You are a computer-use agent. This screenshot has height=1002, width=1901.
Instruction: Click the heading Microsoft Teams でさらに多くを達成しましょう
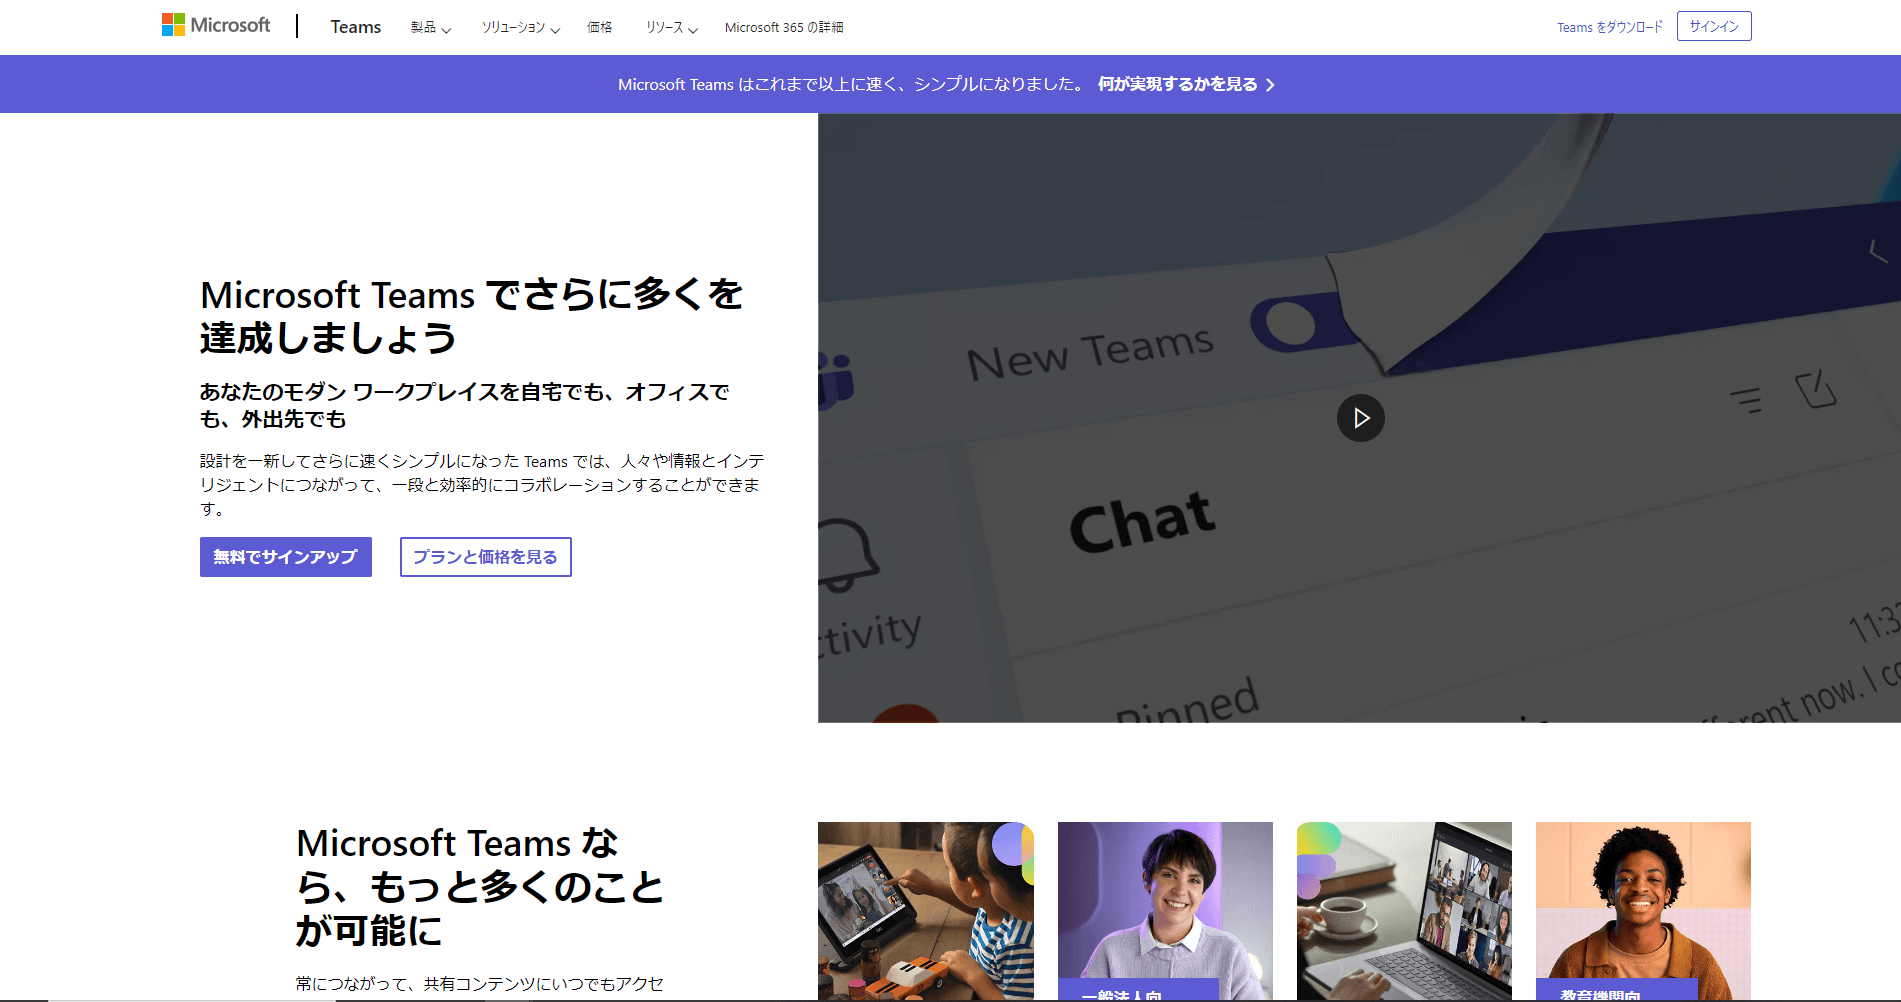pyautogui.click(x=471, y=316)
